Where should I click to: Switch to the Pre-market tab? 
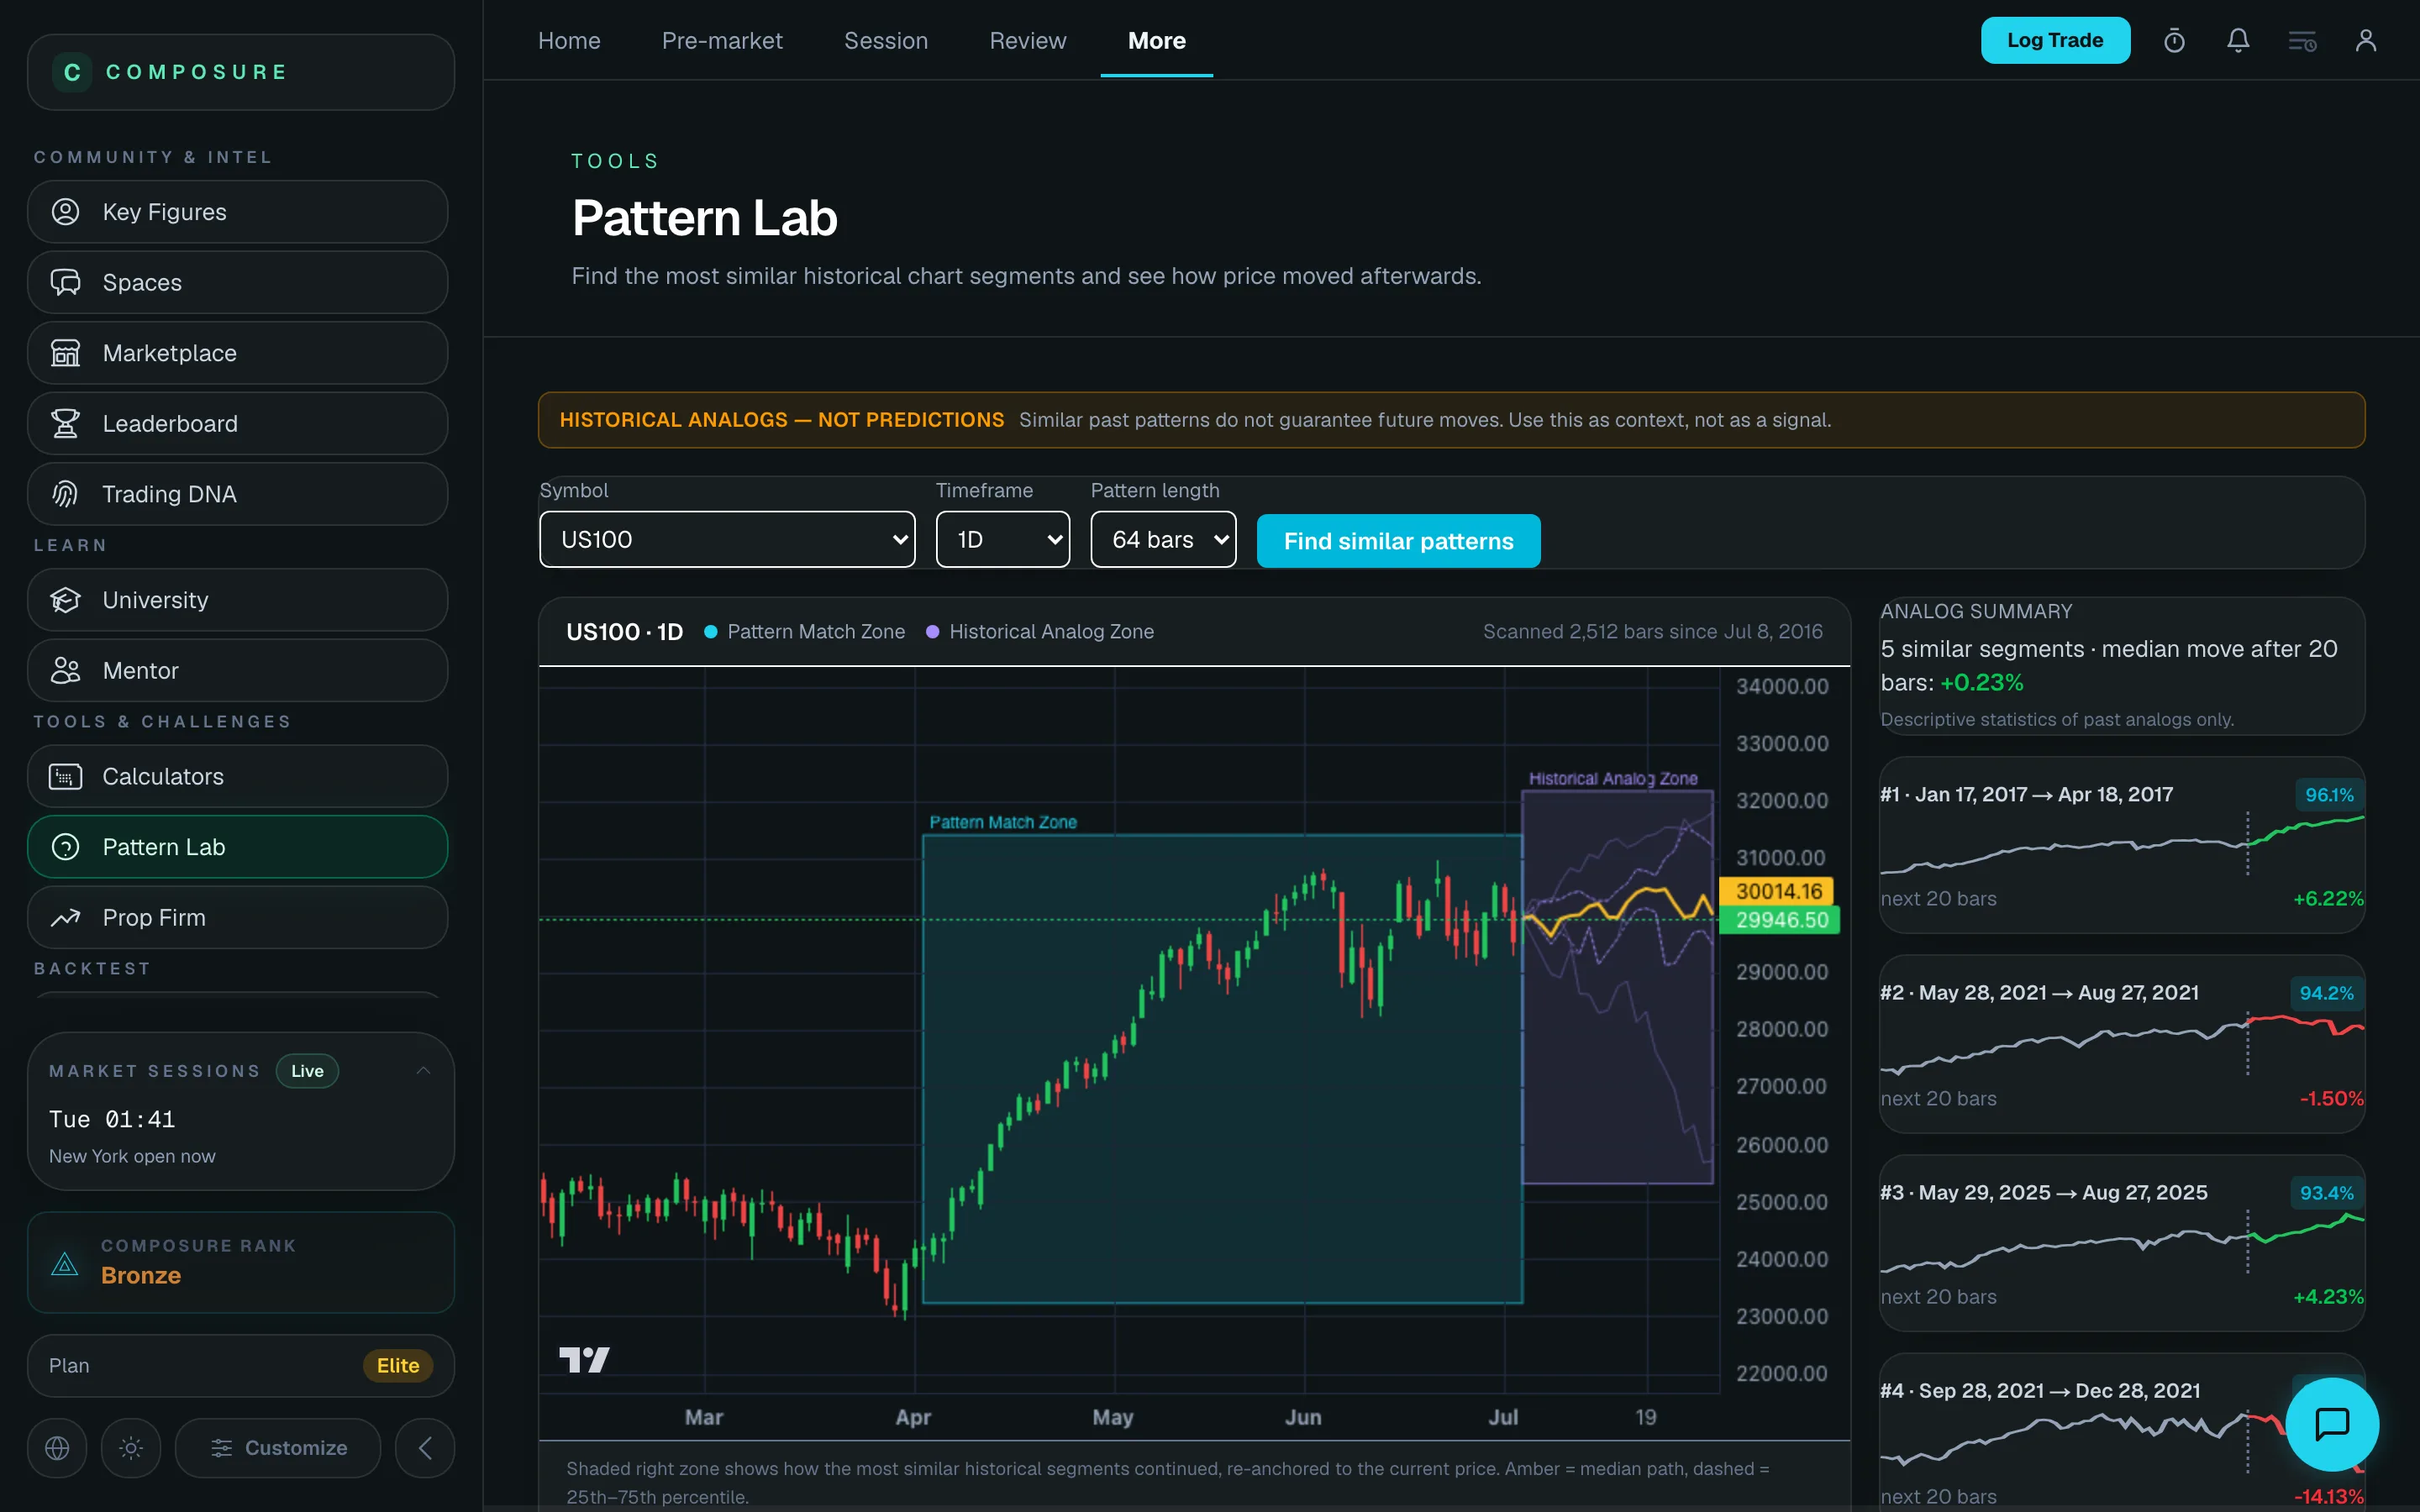[x=722, y=41]
